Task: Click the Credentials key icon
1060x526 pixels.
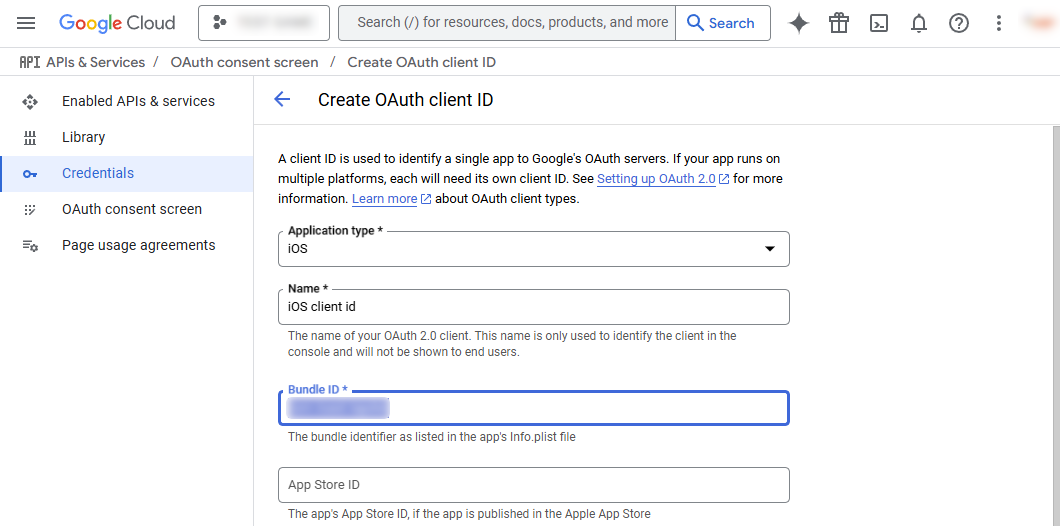Action: pyautogui.click(x=30, y=174)
